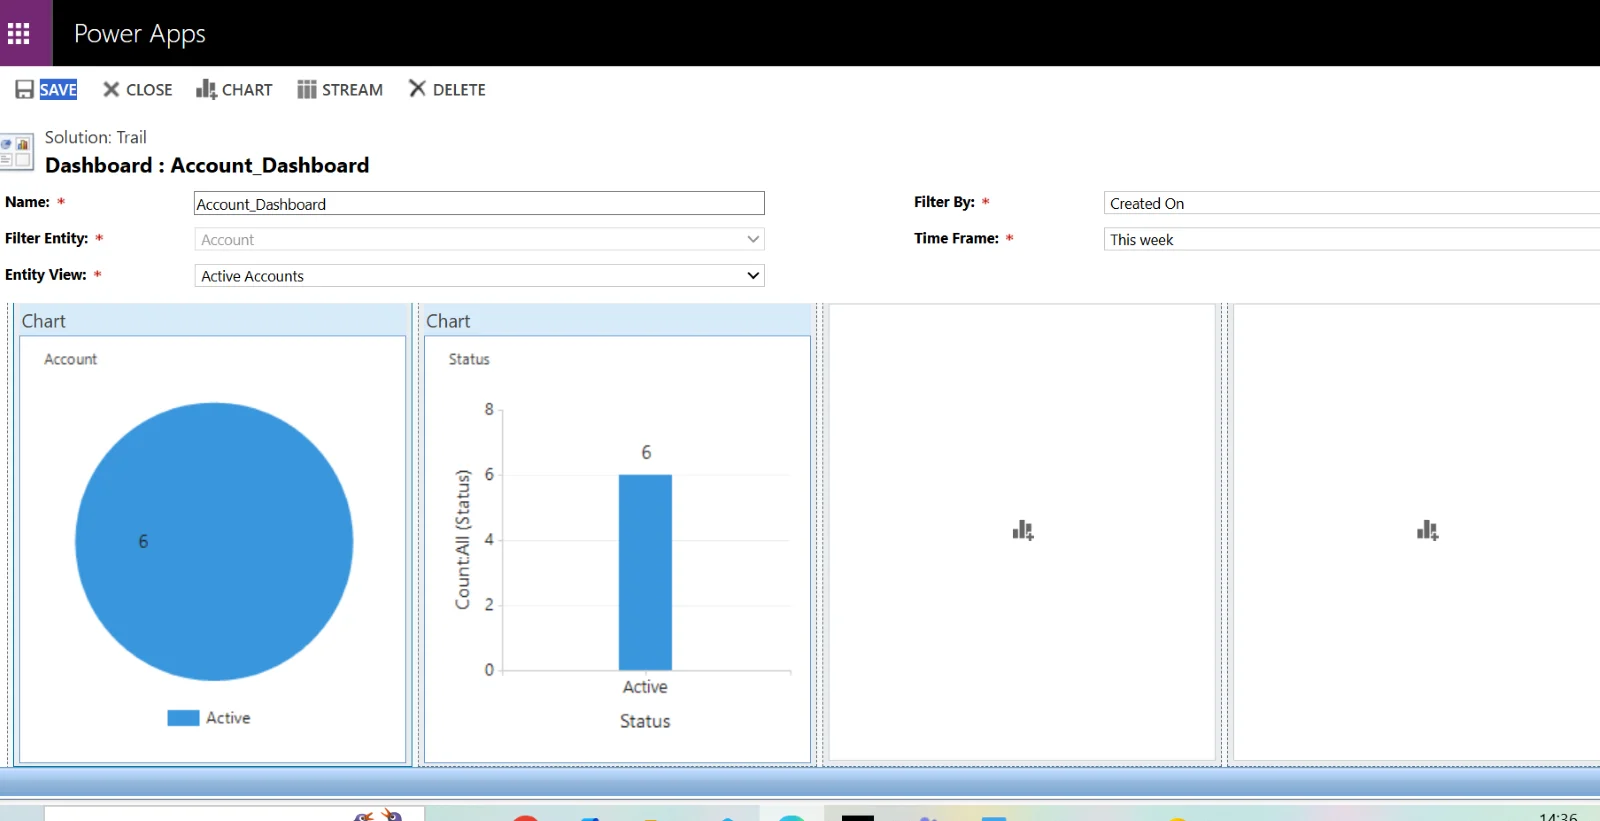This screenshot has width=1600, height=821.
Task: Insert a chart in the third empty tile
Action: point(1023,530)
